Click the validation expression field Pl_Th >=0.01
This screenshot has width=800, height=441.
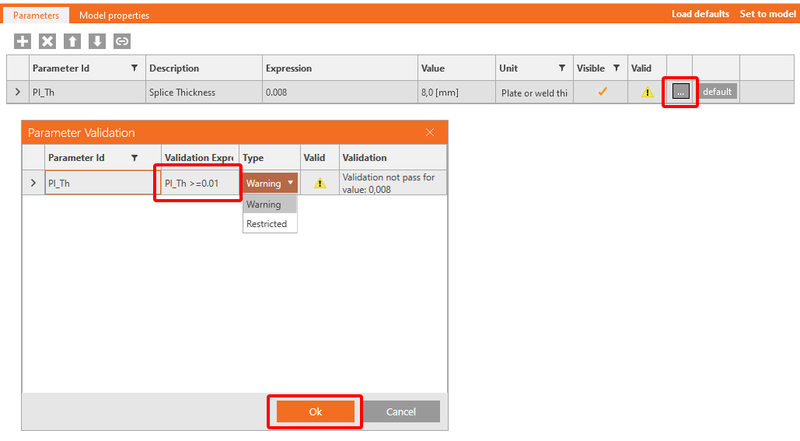(199, 183)
